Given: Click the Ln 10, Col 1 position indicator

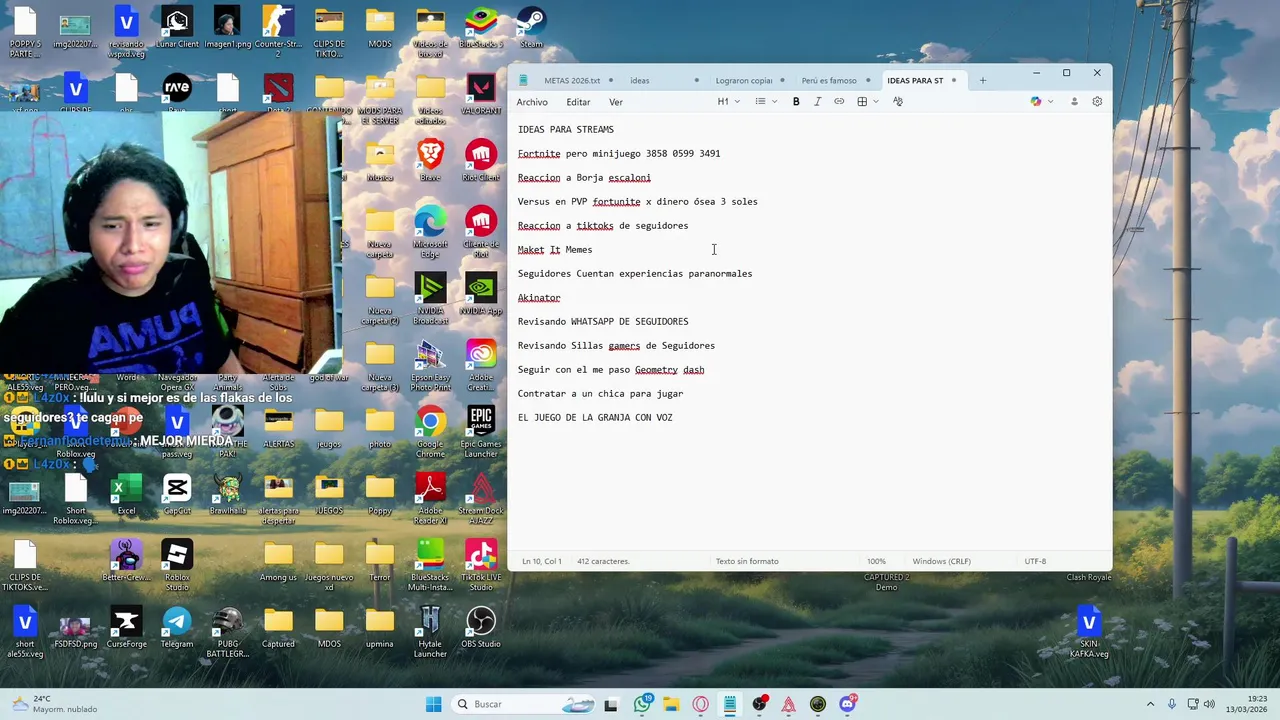Looking at the screenshot, I should (x=541, y=561).
